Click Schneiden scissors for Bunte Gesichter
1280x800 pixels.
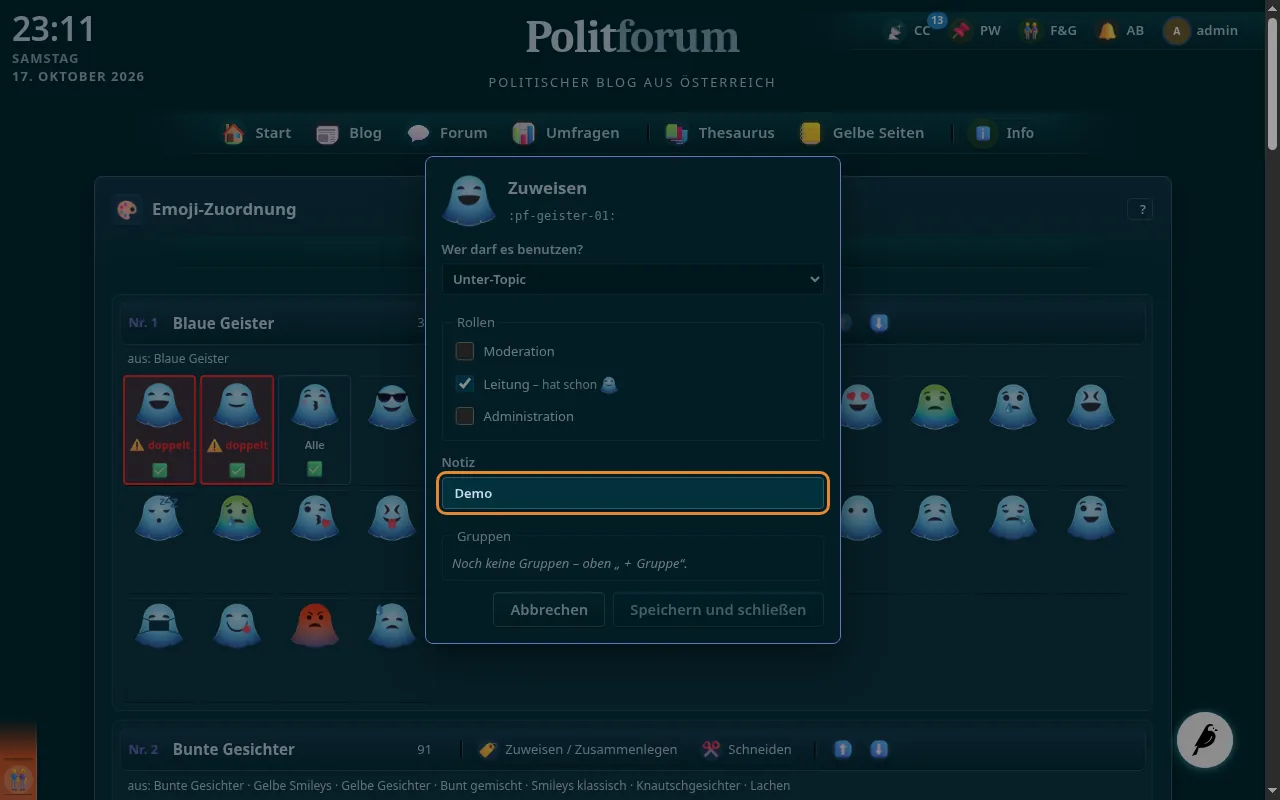746,749
